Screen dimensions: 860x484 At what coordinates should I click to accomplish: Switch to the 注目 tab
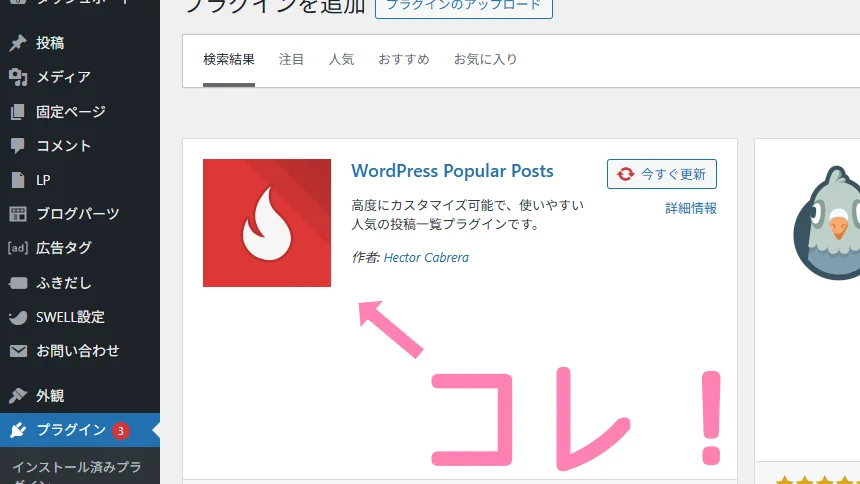(x=291, y=59)
